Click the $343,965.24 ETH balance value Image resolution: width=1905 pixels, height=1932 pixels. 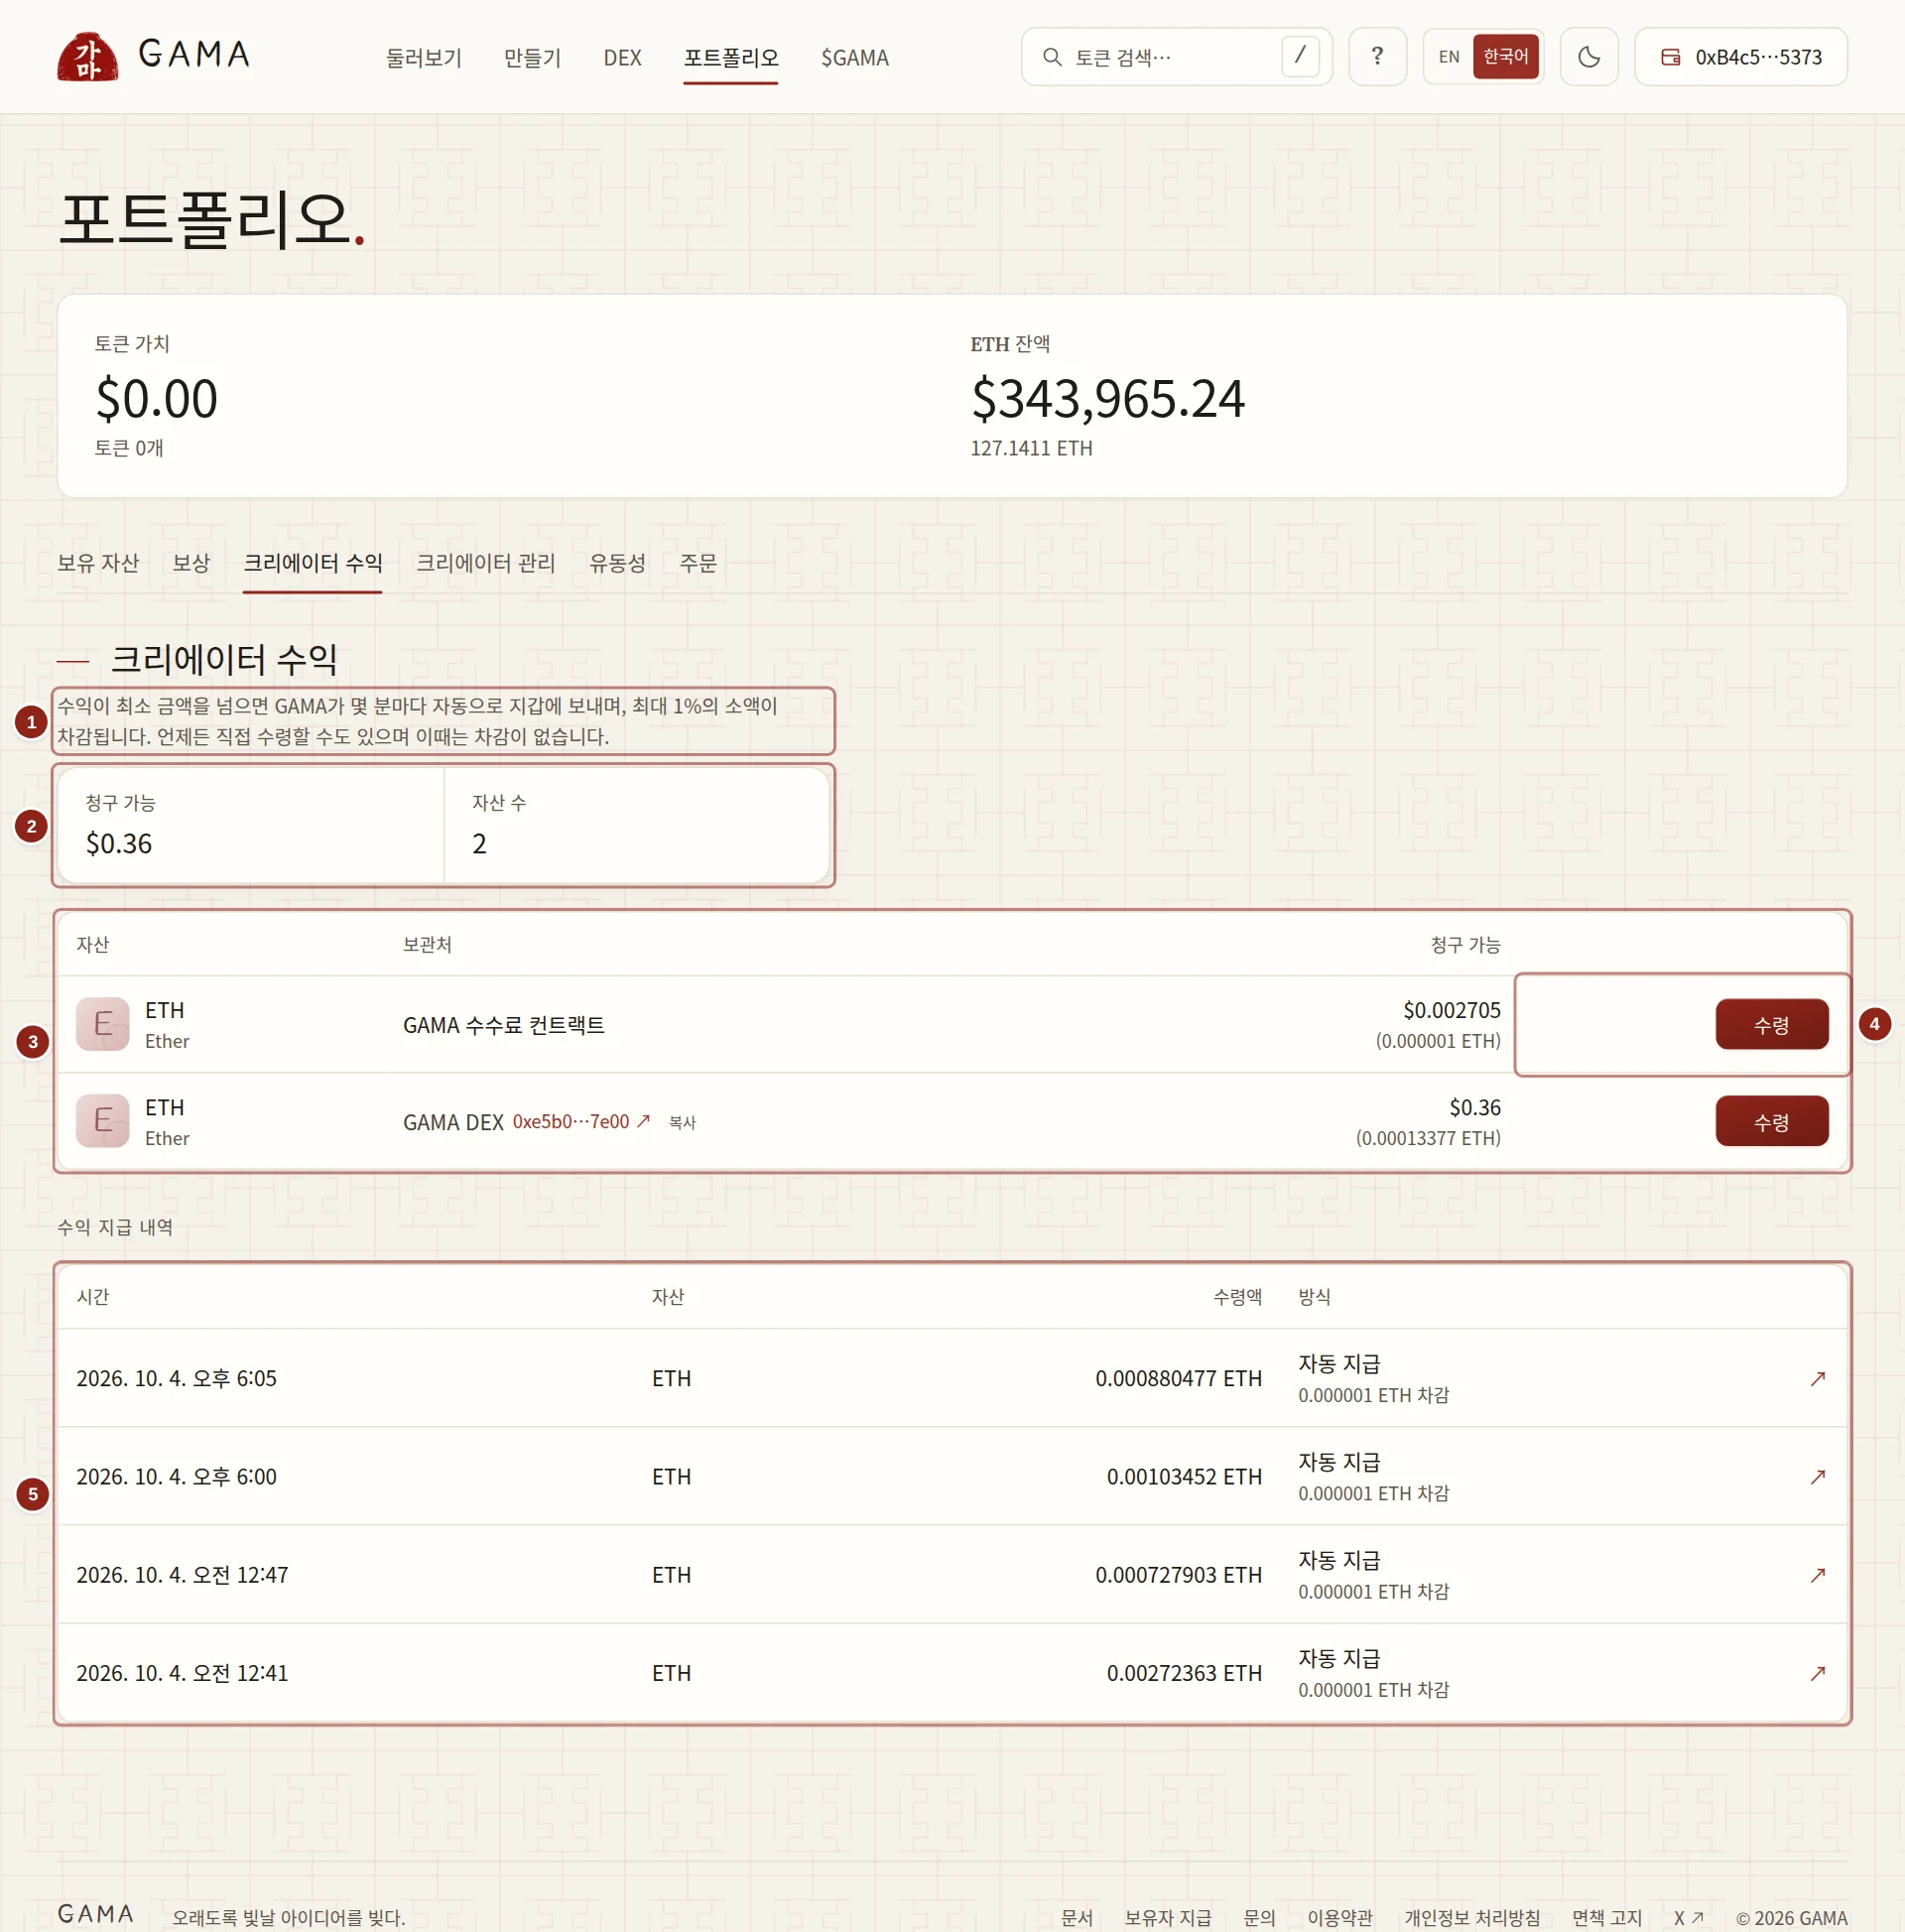tap(1108, 399)
